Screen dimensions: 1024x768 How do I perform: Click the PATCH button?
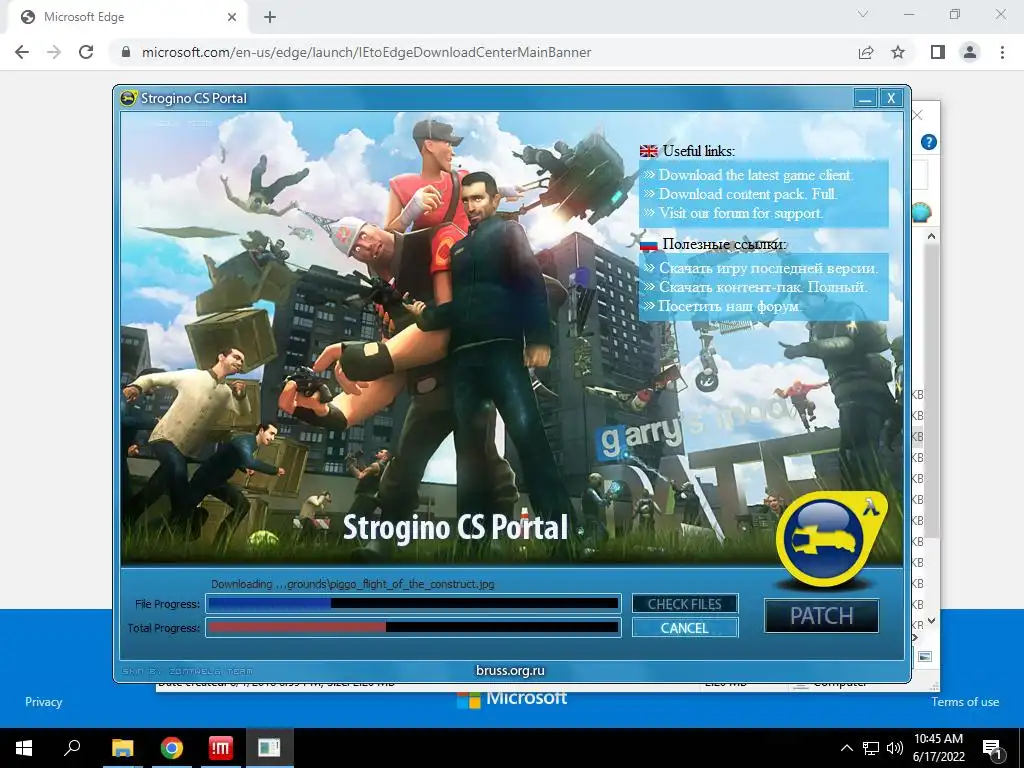click(x=822, y=615)
